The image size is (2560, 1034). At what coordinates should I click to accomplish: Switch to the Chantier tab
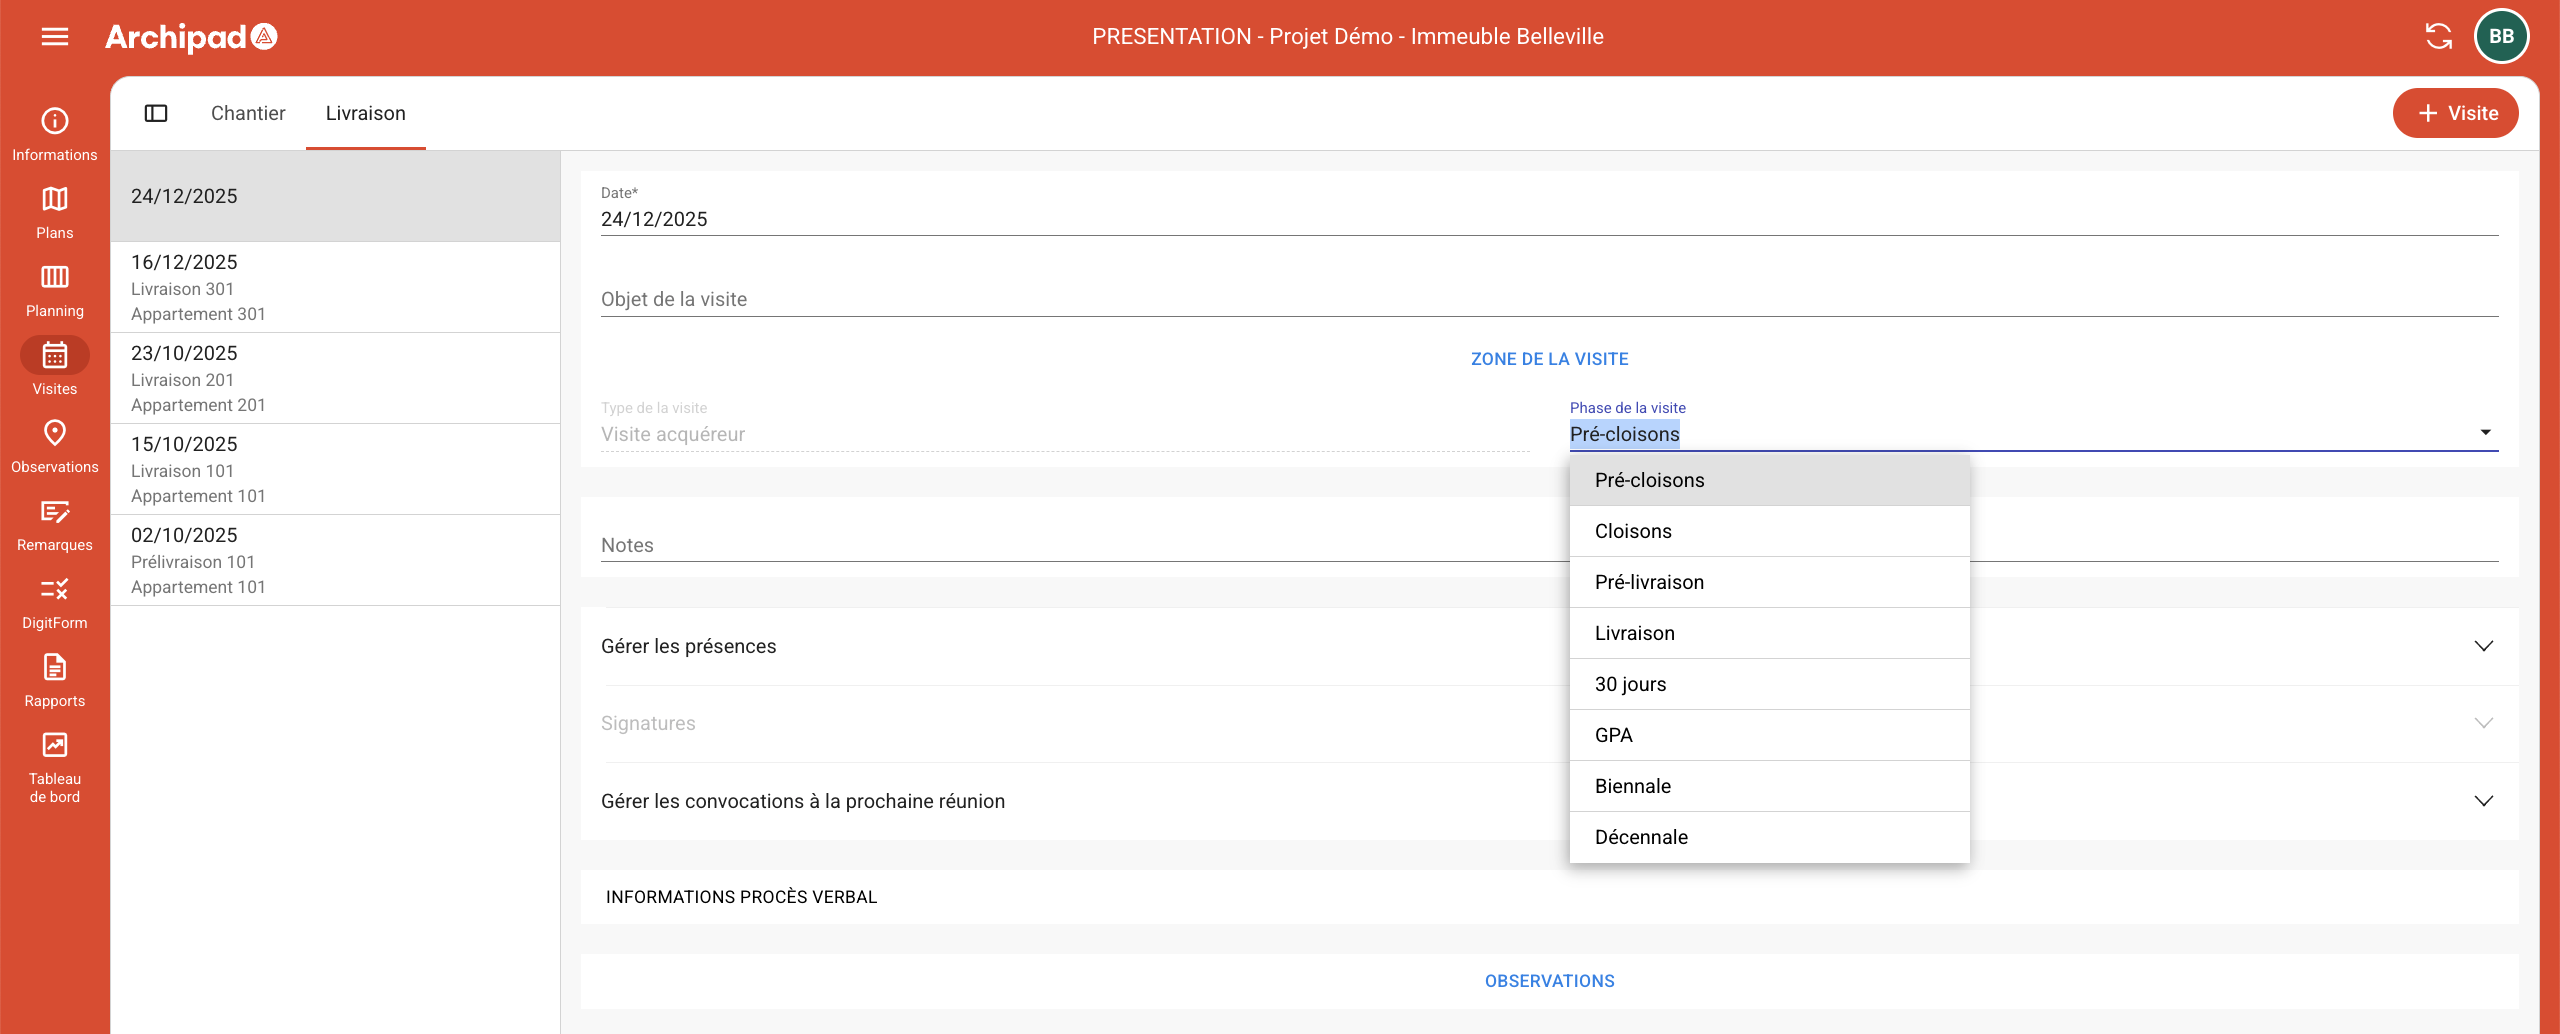(x=248, y=113)
